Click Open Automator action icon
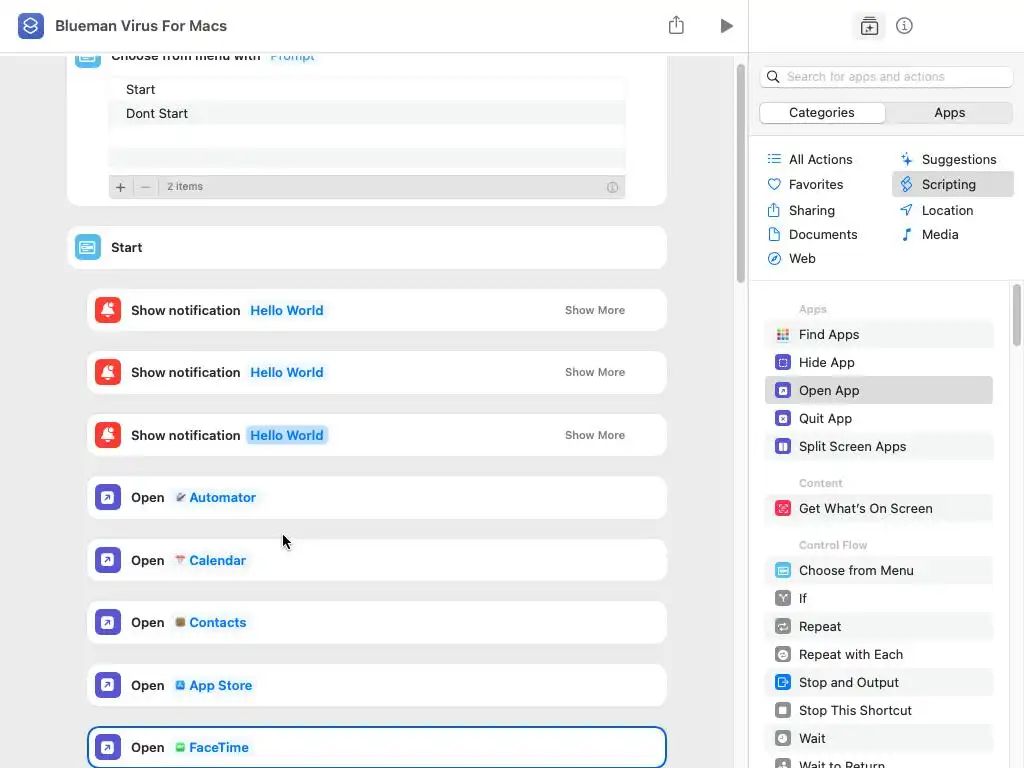This screenshot has height=768, width=1024. (x=108, y=498)
